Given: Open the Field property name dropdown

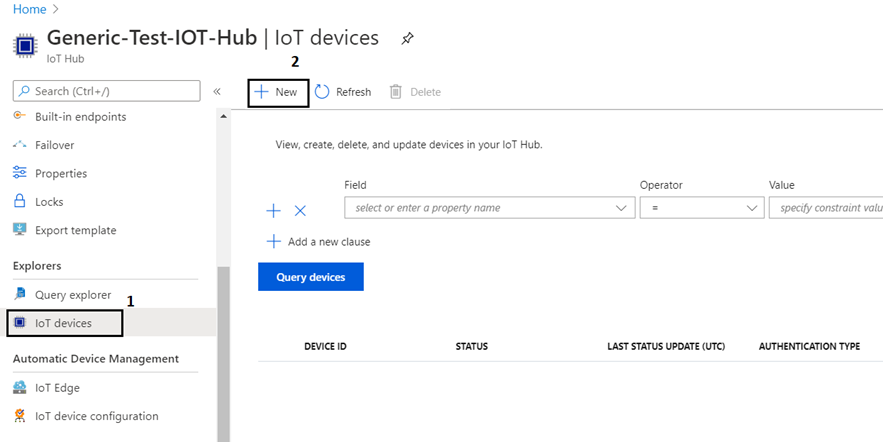Looking at the screenshot, I should coord(490,208).
